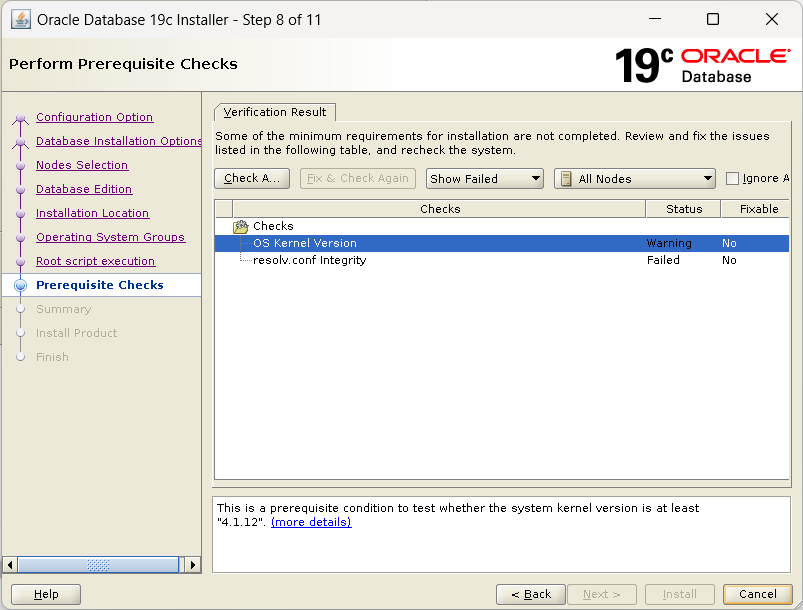Select the OS Kernel Version row
This screenshot has height=610, width=803.
(501, 243)
